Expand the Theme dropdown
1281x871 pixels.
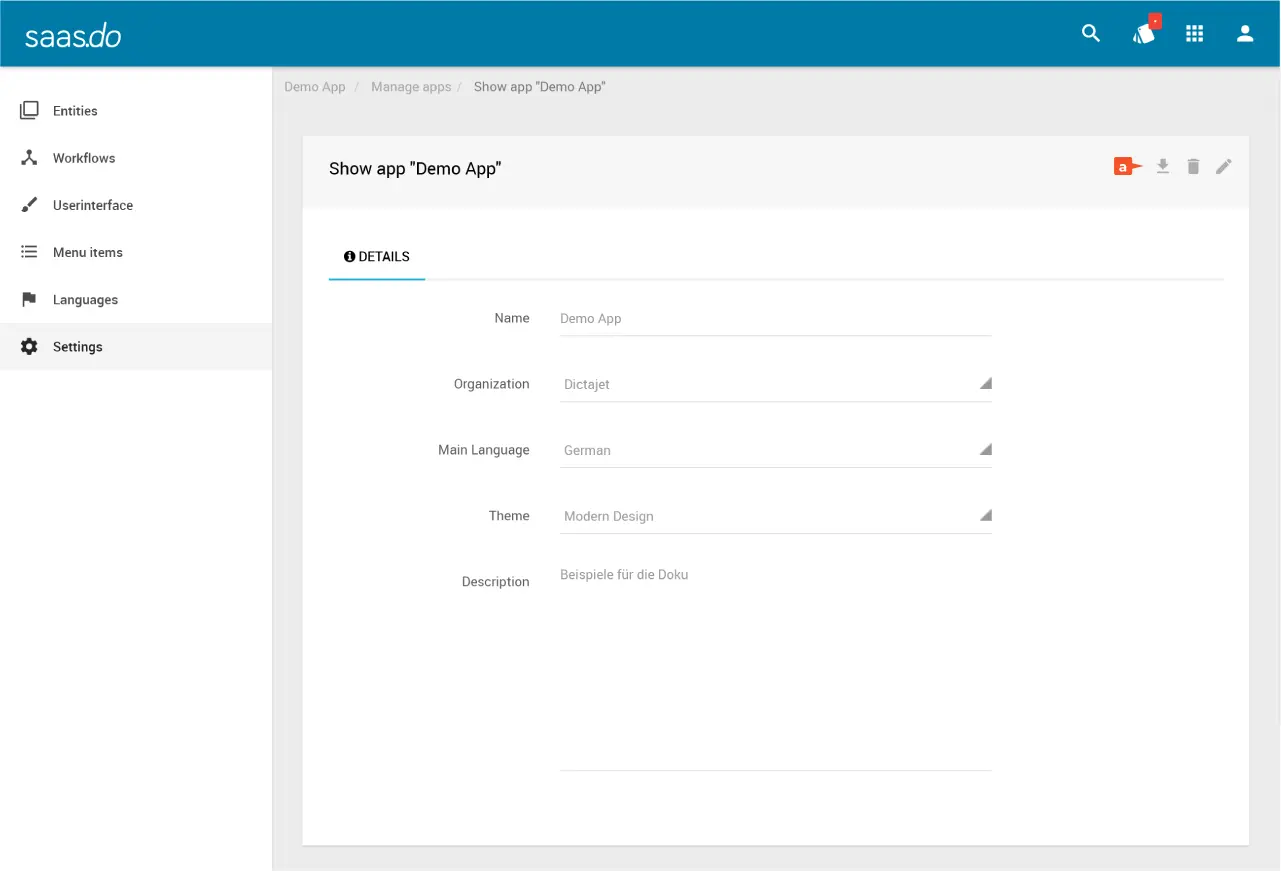775,516
